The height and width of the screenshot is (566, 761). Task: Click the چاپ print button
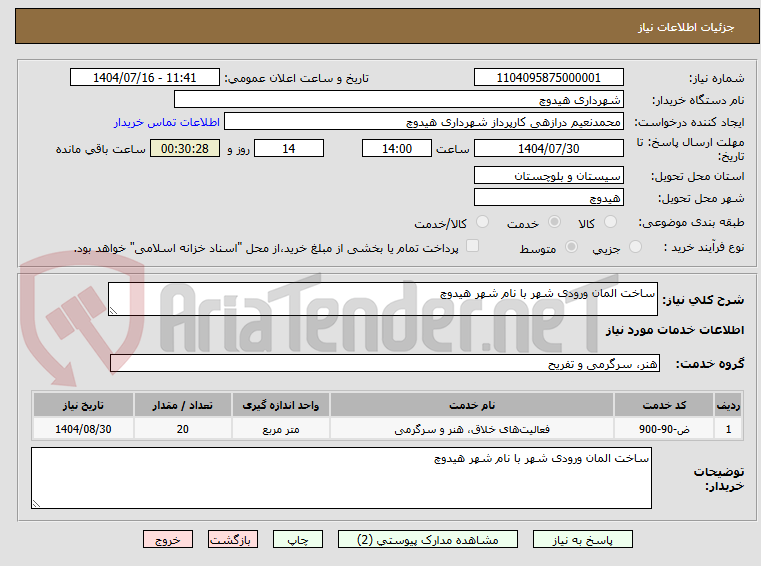[x=298, y=539]
